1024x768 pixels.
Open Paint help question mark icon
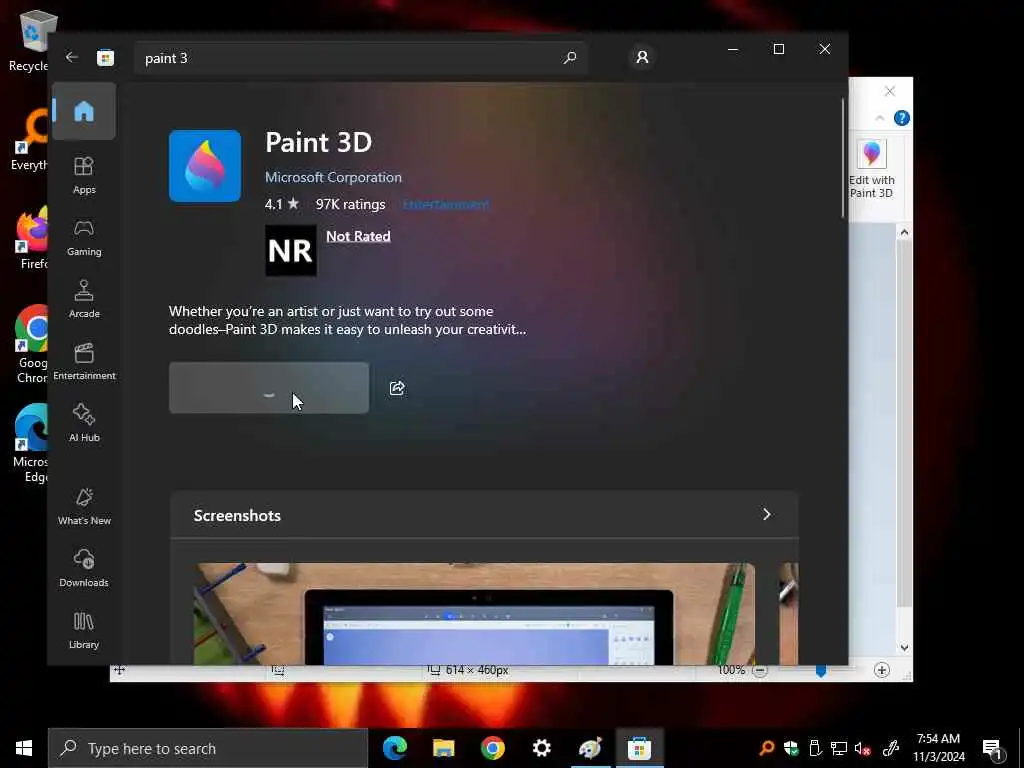(x=902, y=118)
